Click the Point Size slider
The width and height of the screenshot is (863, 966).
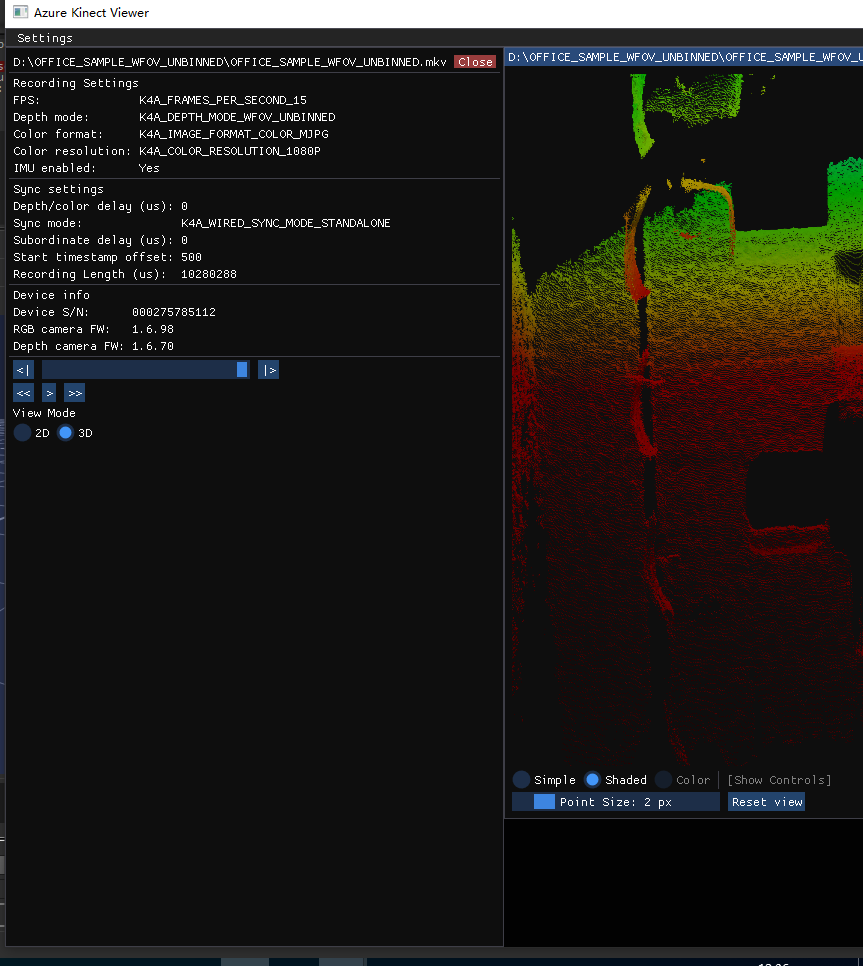pos(616,802)
